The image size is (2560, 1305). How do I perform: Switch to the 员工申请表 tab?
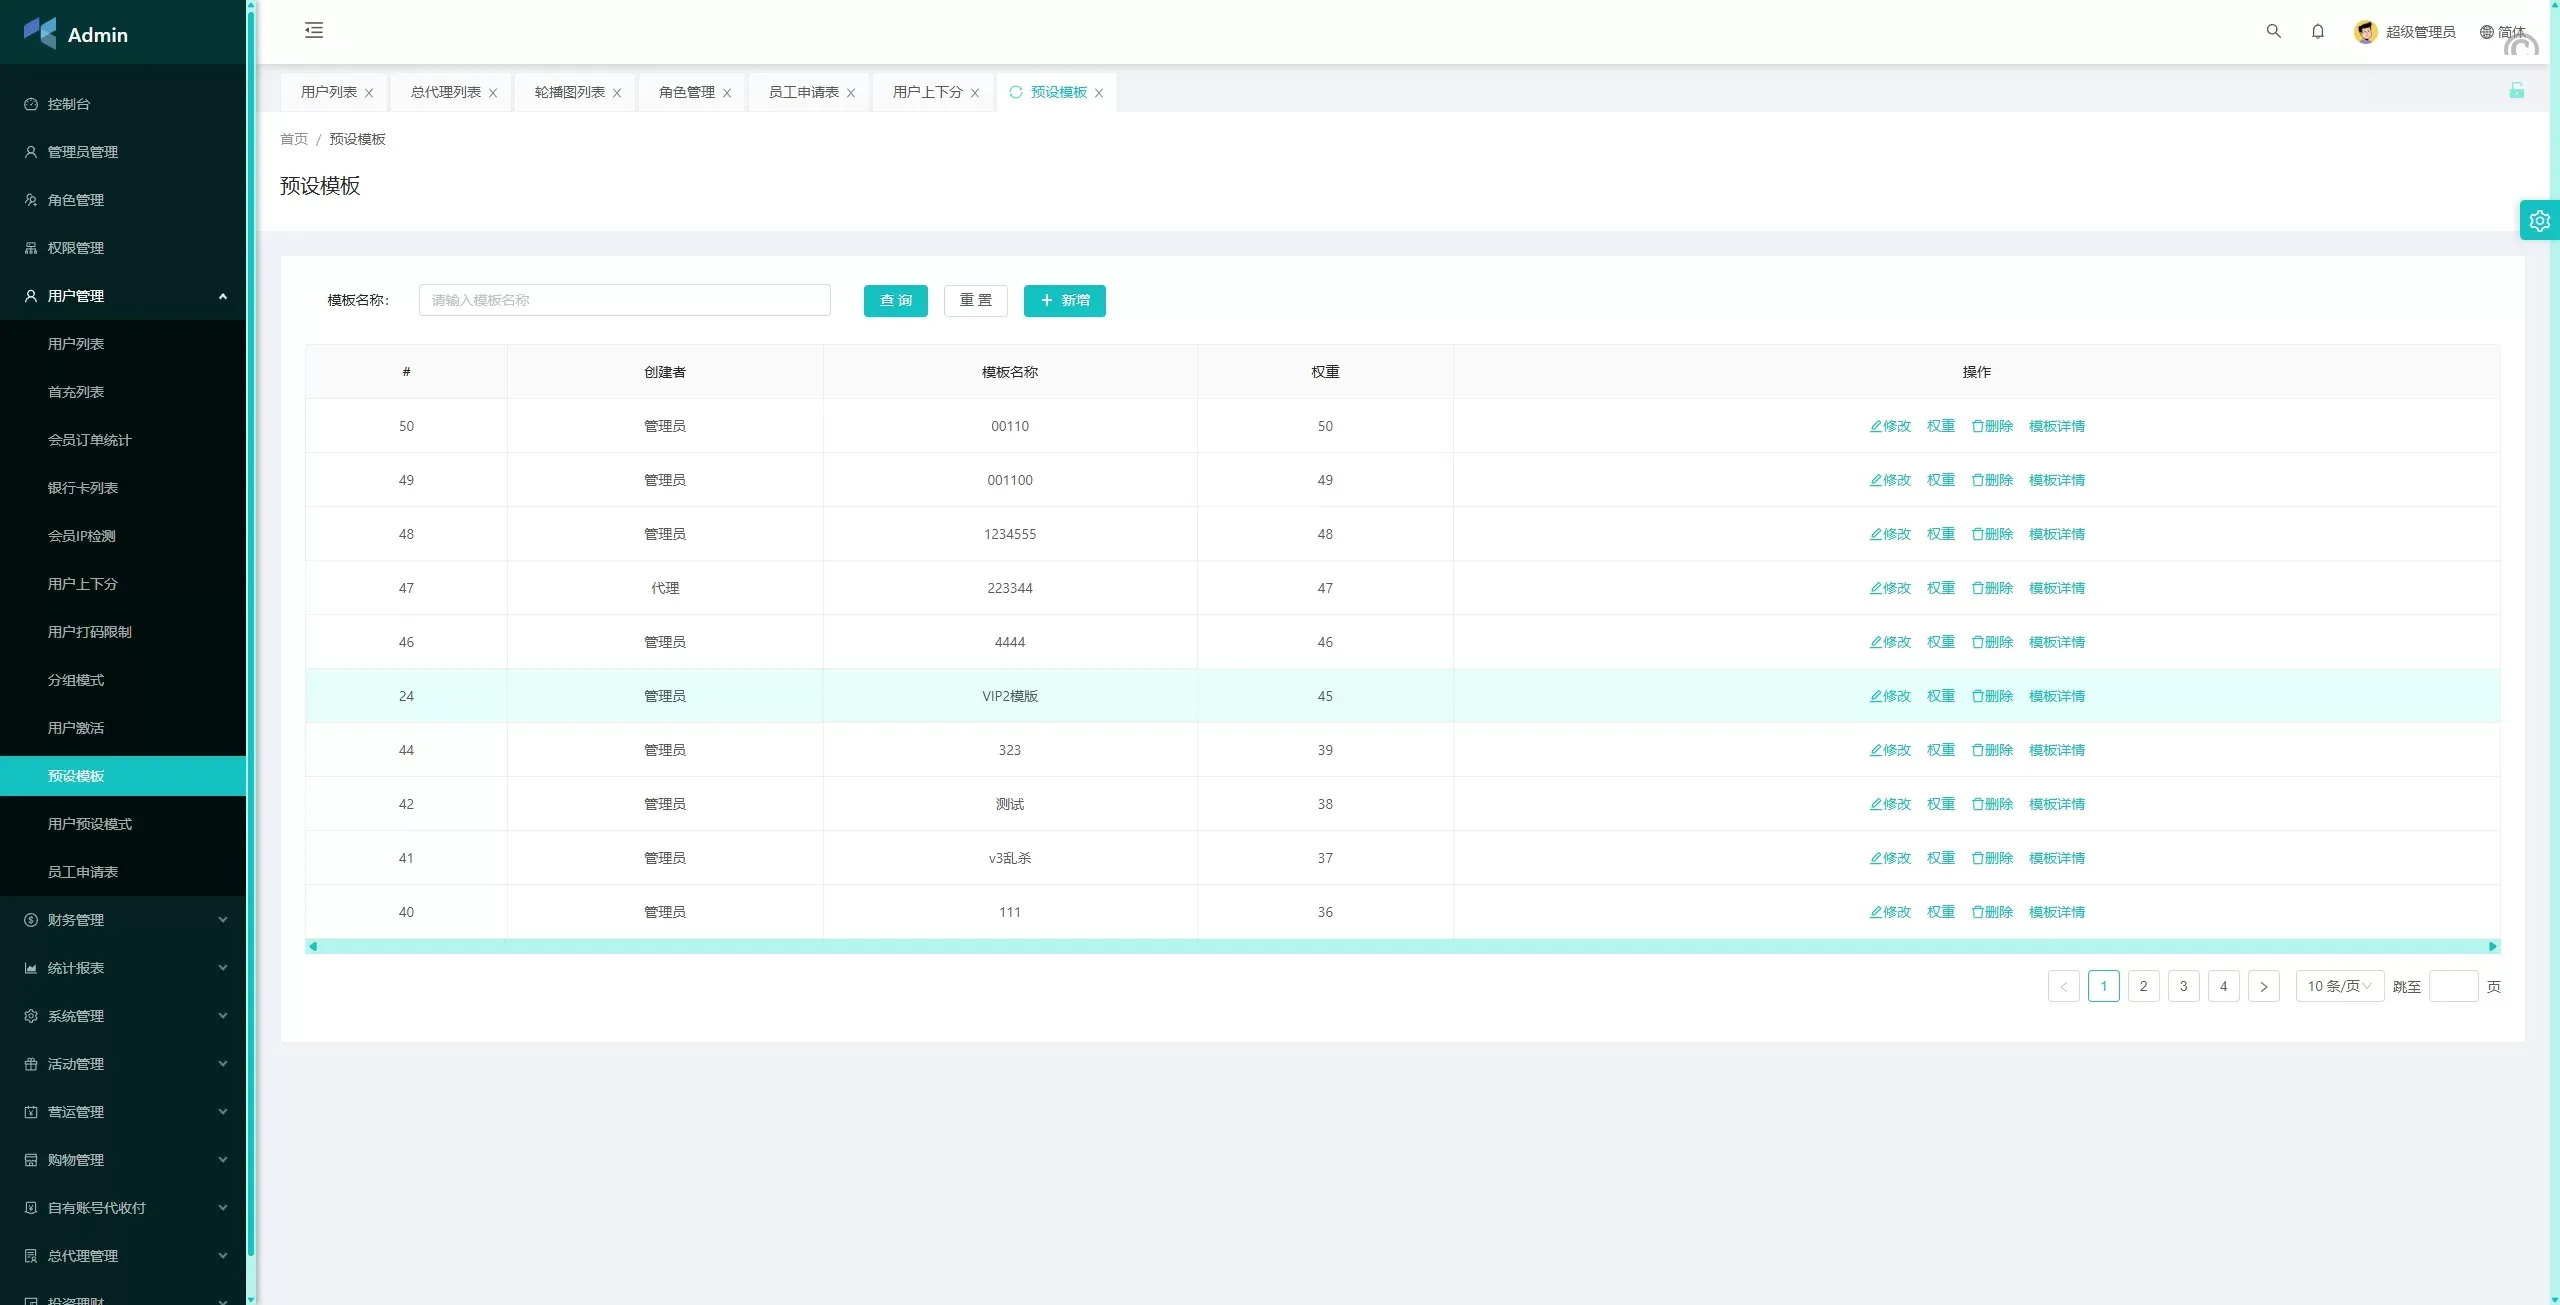[x=803, y=92]
